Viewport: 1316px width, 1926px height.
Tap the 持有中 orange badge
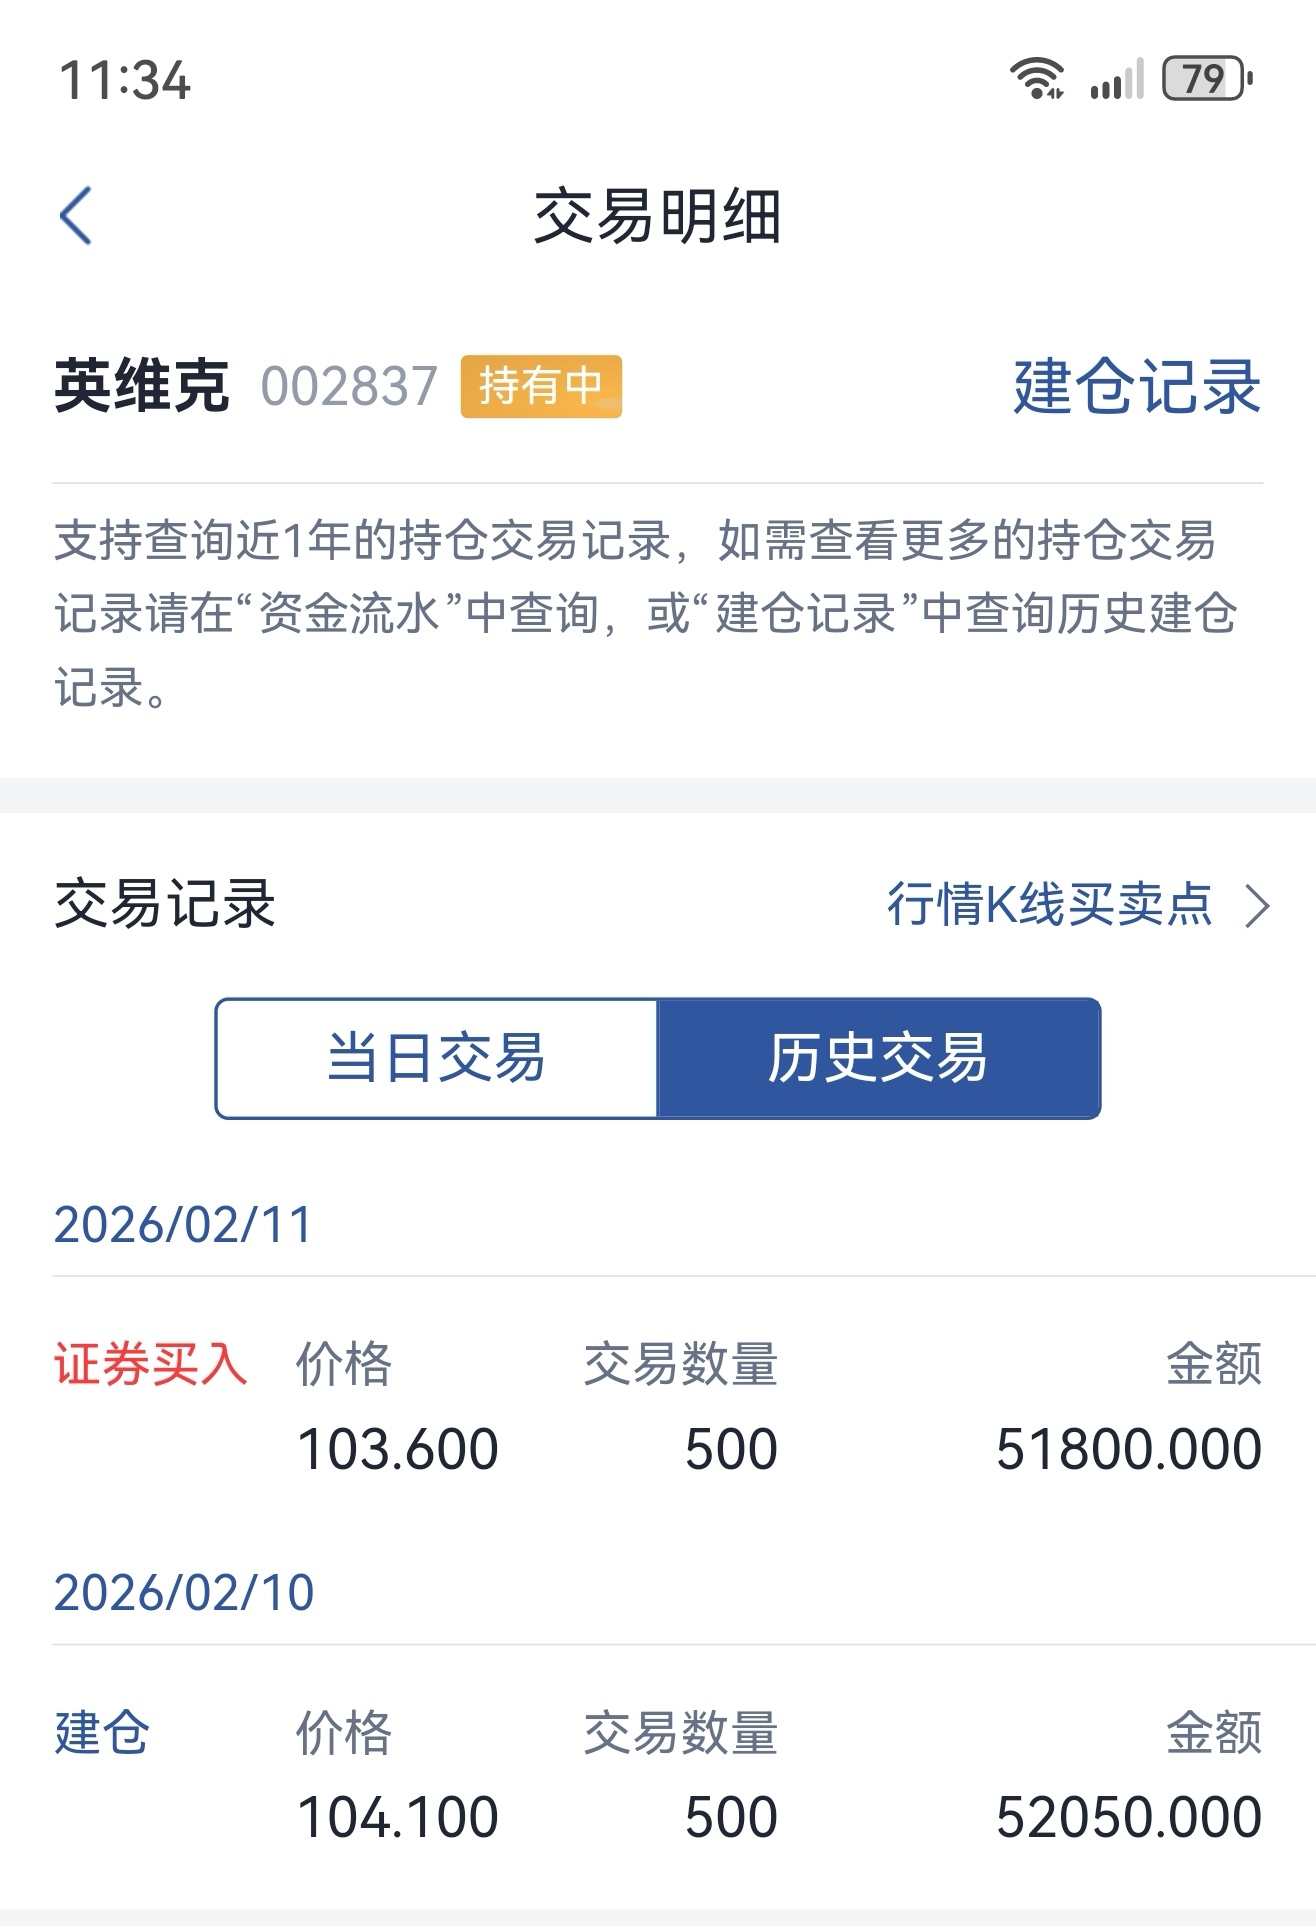[541, 386]
